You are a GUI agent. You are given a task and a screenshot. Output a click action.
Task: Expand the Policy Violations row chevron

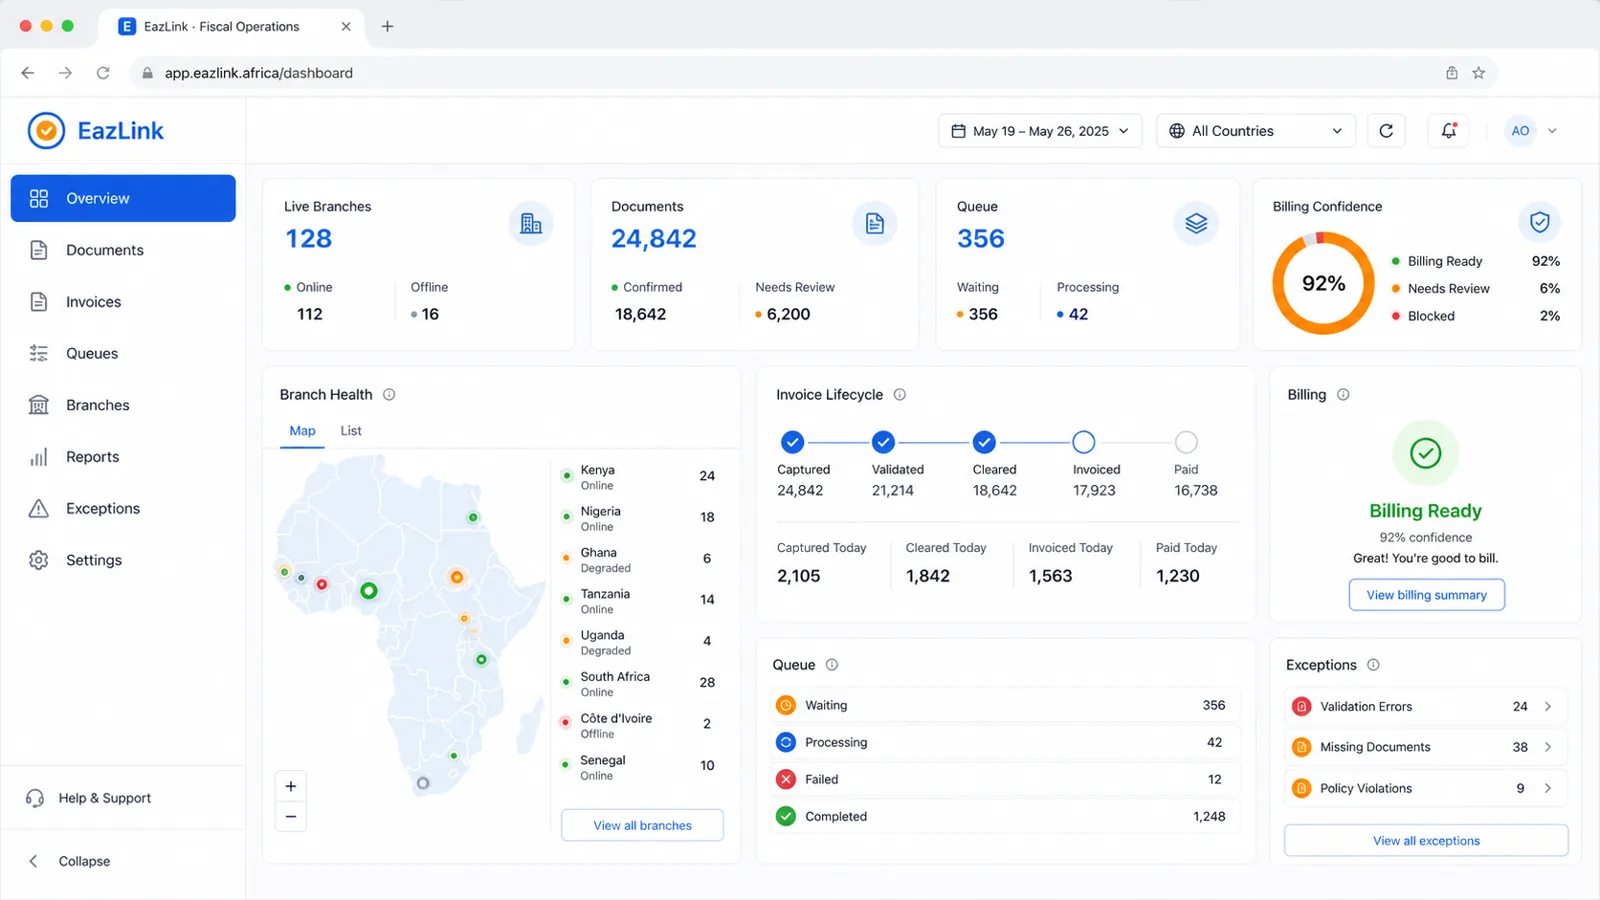[x=1548, y=789]
